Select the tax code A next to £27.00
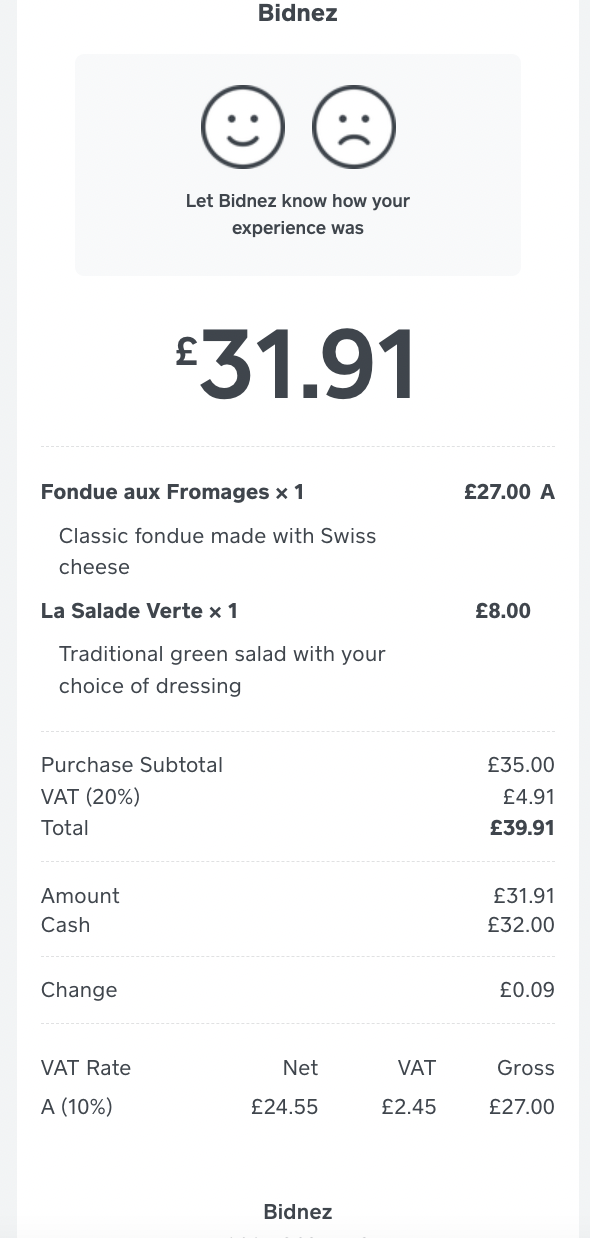The width and height of the screenshot is (590, 1238). pyautogui.click(x=546, y=491)
